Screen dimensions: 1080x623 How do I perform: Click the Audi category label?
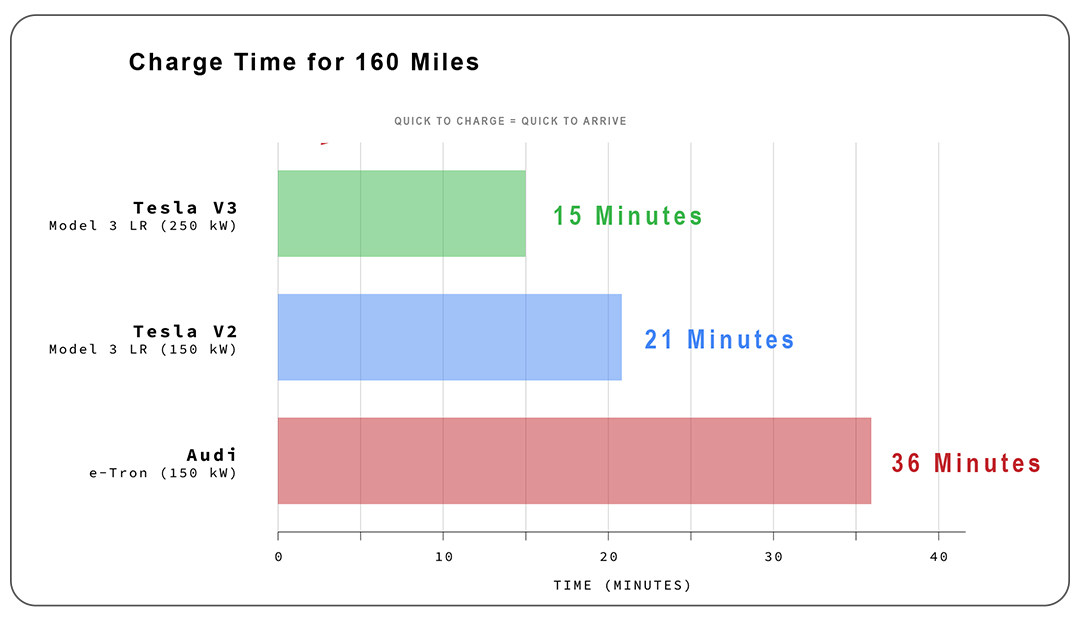point(212,455)
